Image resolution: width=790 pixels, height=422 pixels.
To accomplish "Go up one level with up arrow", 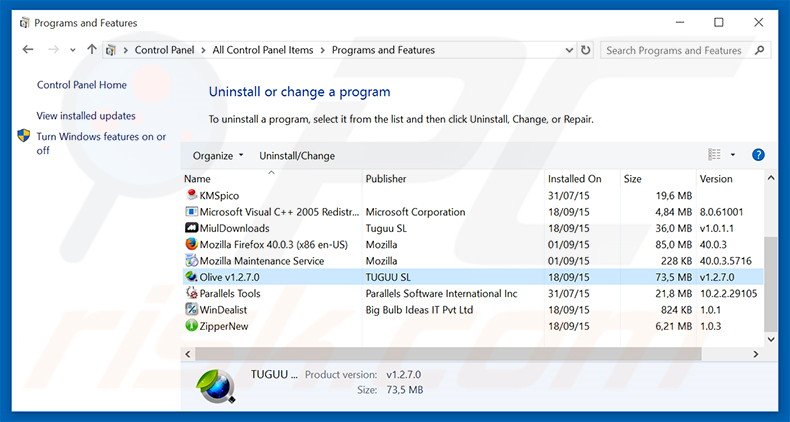I will click(x=92, y=49).
